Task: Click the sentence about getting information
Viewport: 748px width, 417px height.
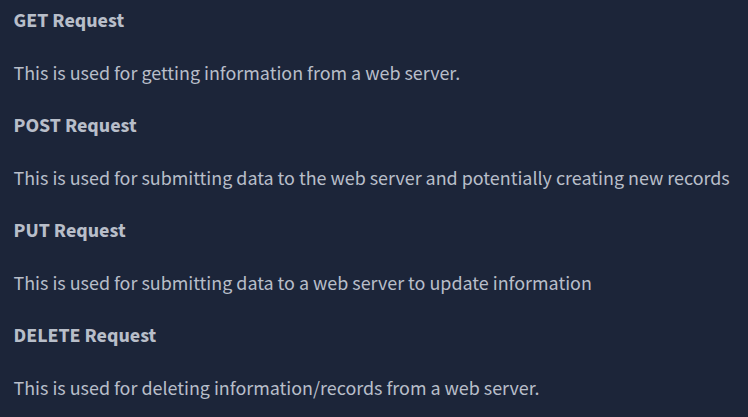Action: pyautogui.click(x=237, y=74)
